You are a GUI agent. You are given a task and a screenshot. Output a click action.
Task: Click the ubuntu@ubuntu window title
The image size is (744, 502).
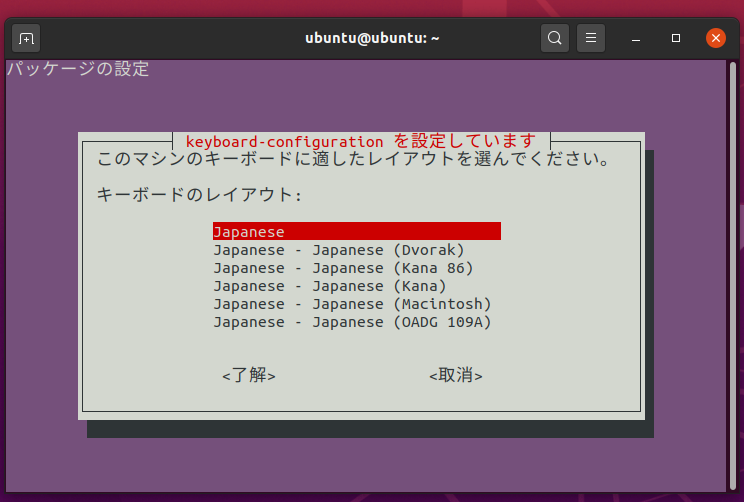pyautogui.click(x=372, y=38)
